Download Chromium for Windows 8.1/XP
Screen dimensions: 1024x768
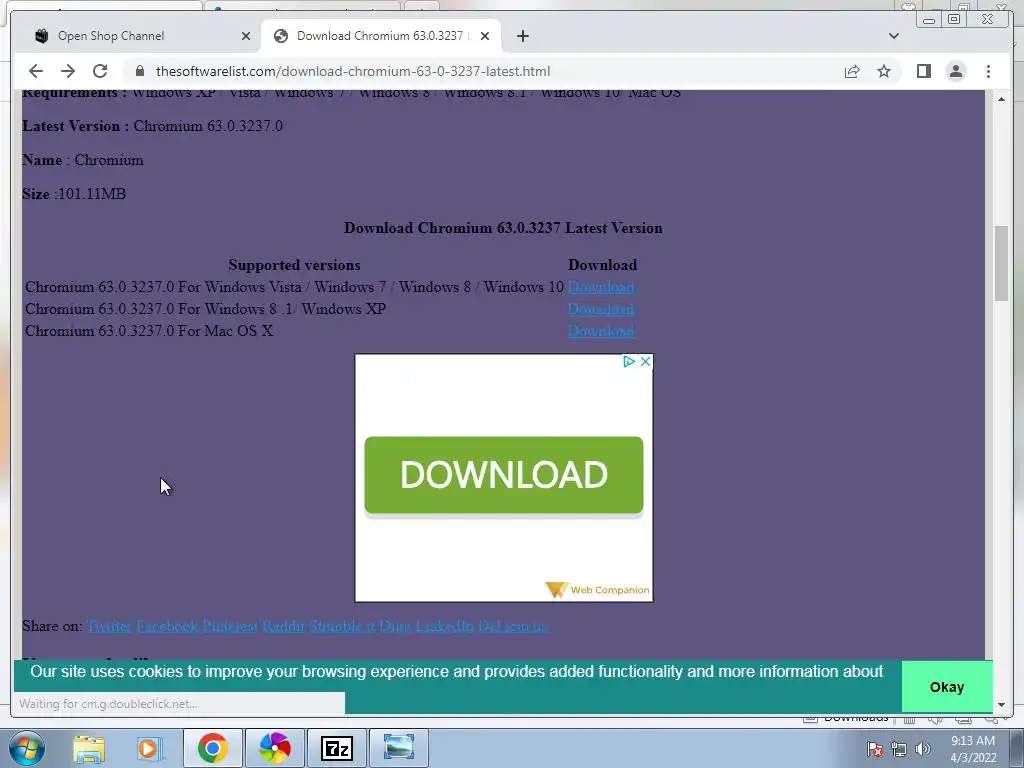[601, 309]
